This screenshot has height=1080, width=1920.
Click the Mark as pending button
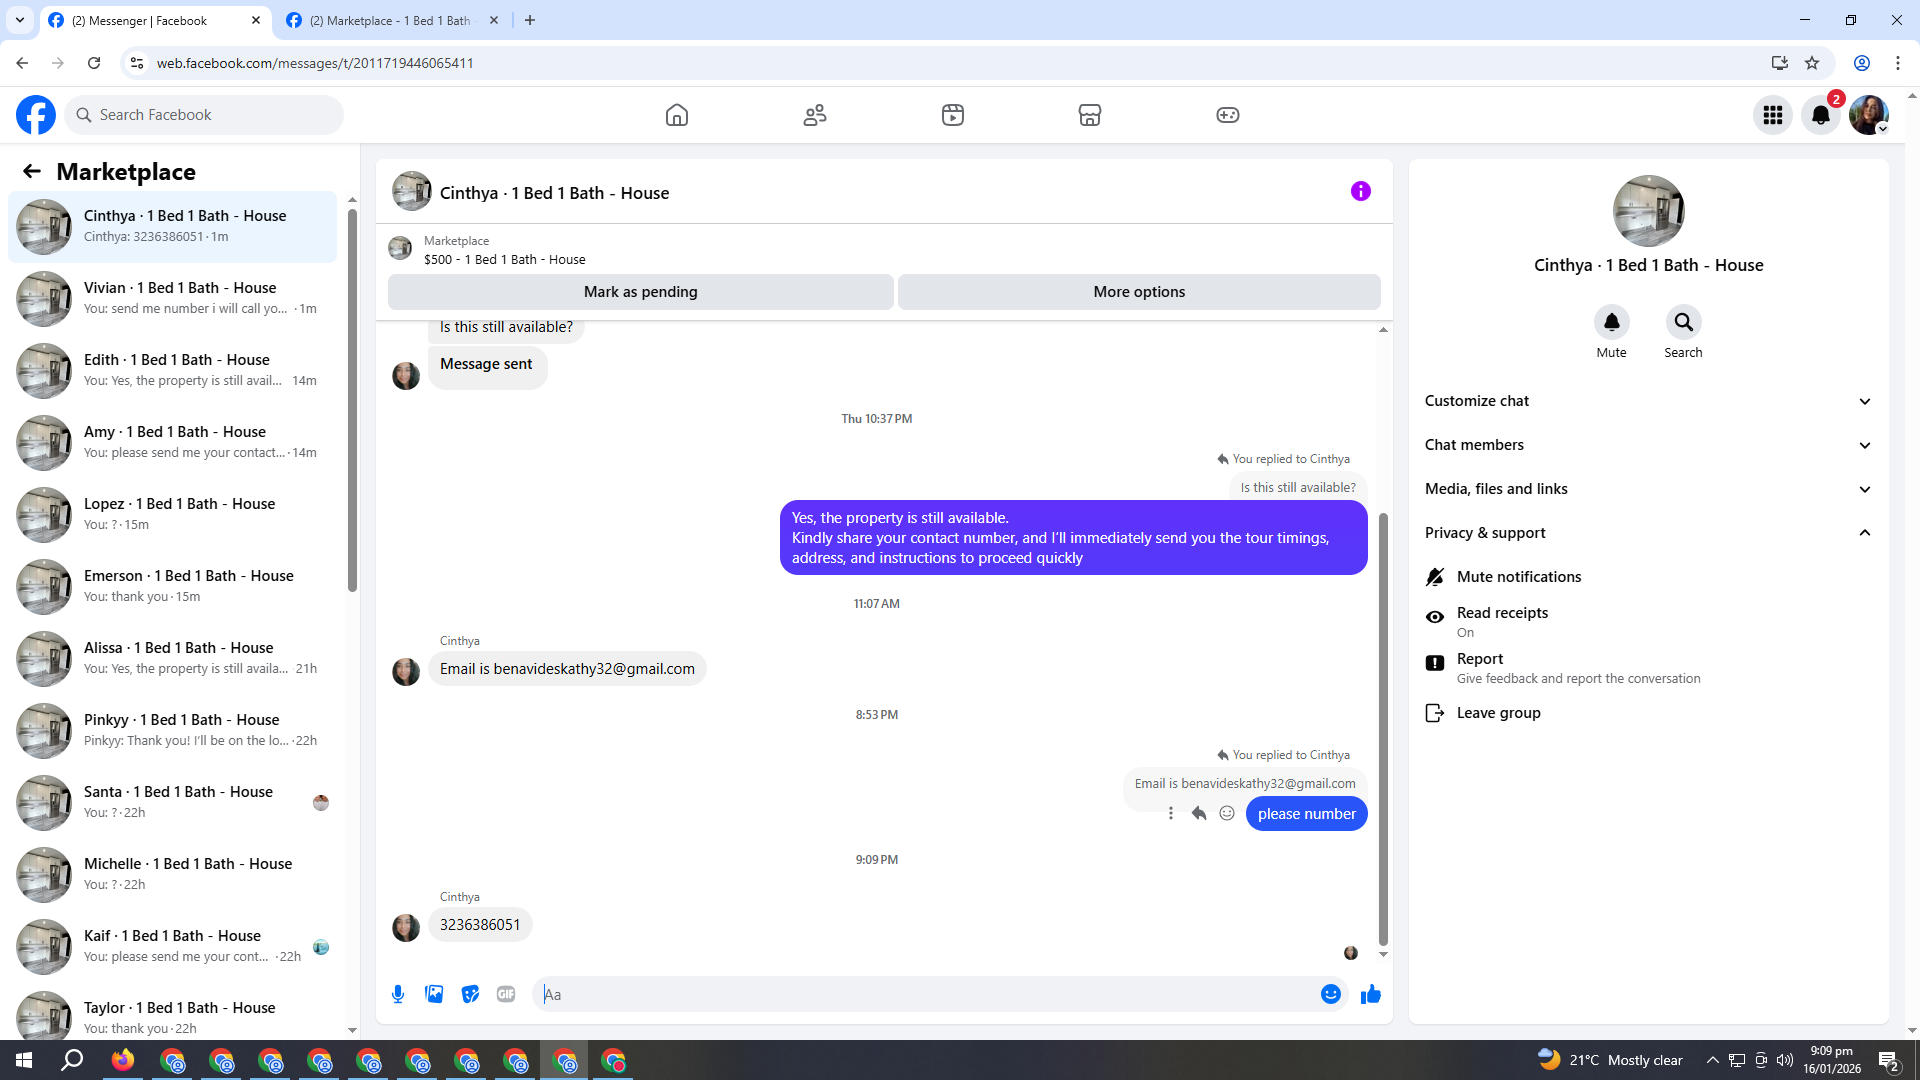(x=640, y=292)
